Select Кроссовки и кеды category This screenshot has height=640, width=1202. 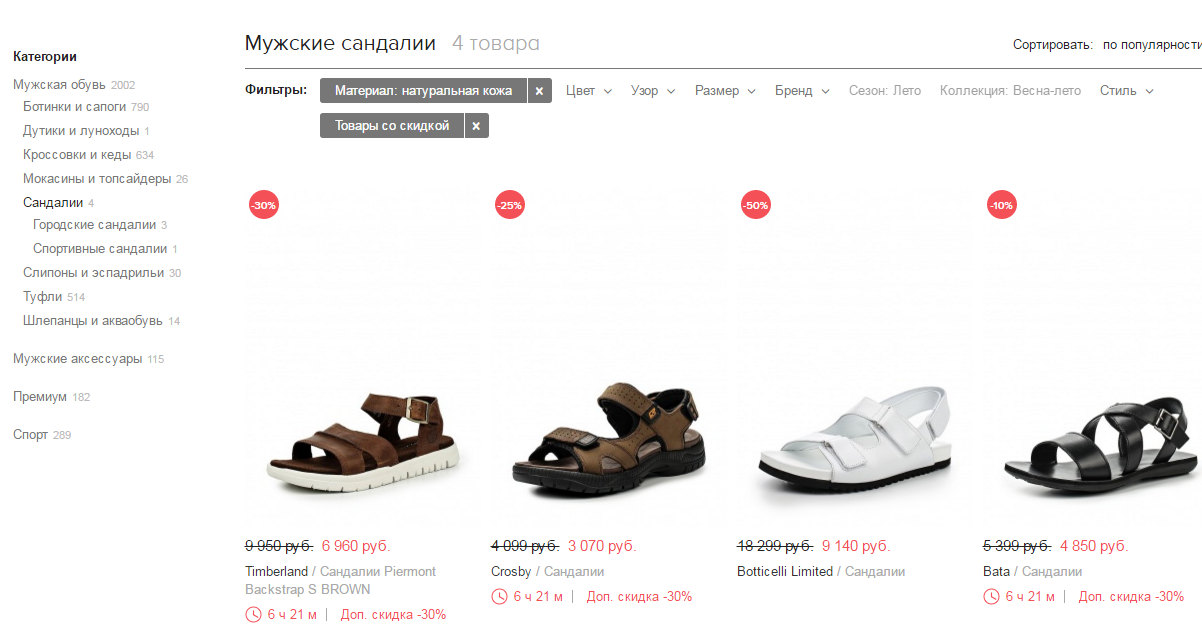point(77,155)
